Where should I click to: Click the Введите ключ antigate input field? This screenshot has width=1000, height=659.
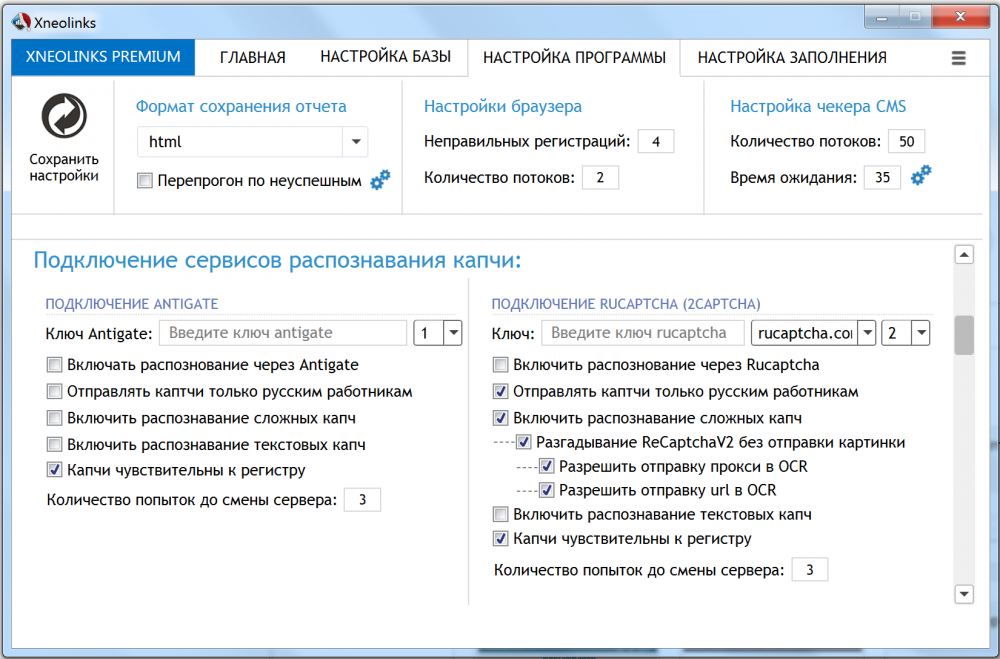283,332
